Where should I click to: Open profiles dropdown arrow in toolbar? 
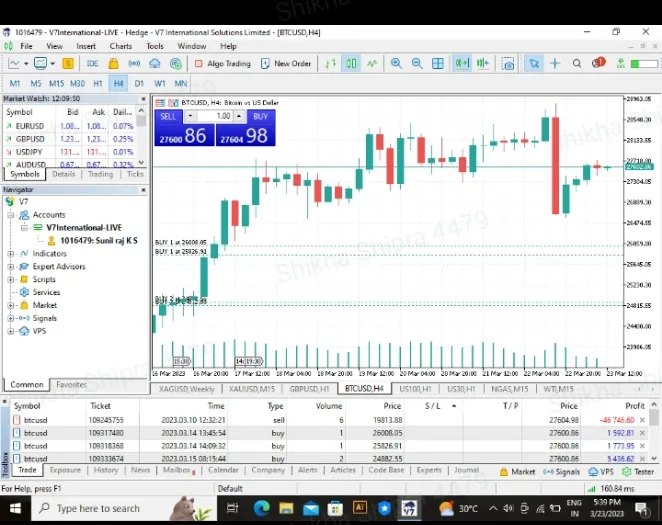tap(53, 64)
